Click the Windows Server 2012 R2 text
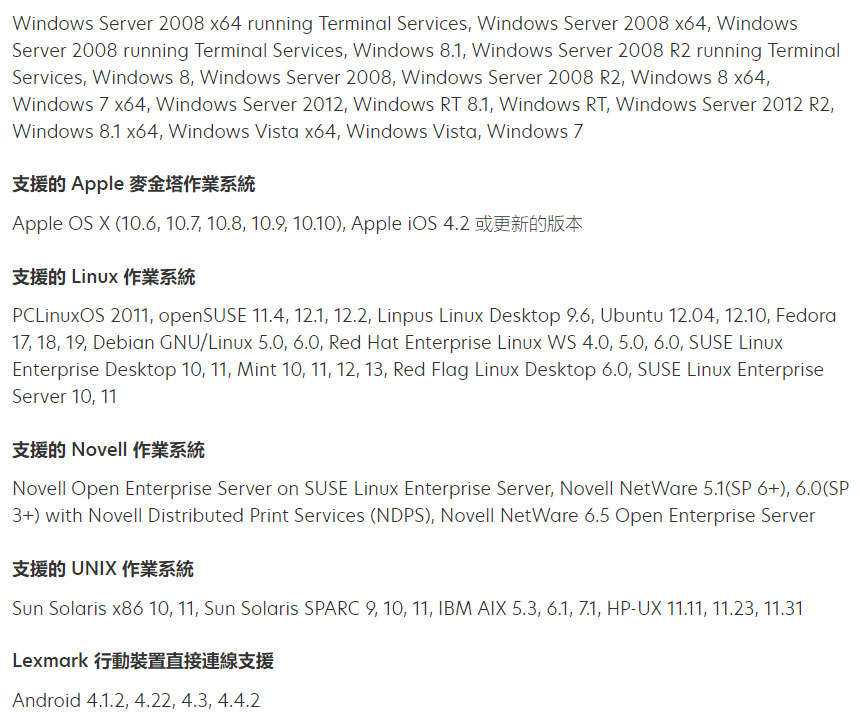 point(723,104)
